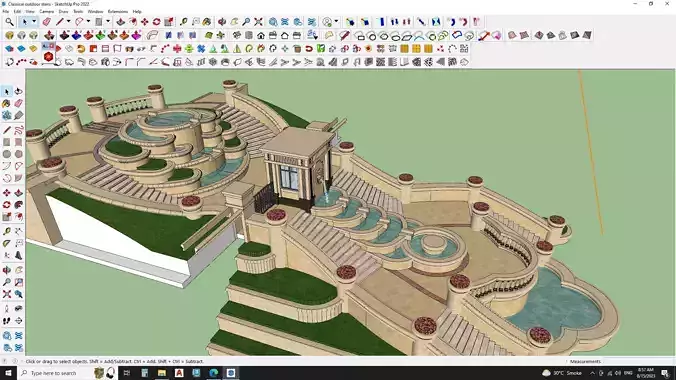Activate the 3D Text tool
The height and width of the screenshot is (380, 676).
[18, 255]
